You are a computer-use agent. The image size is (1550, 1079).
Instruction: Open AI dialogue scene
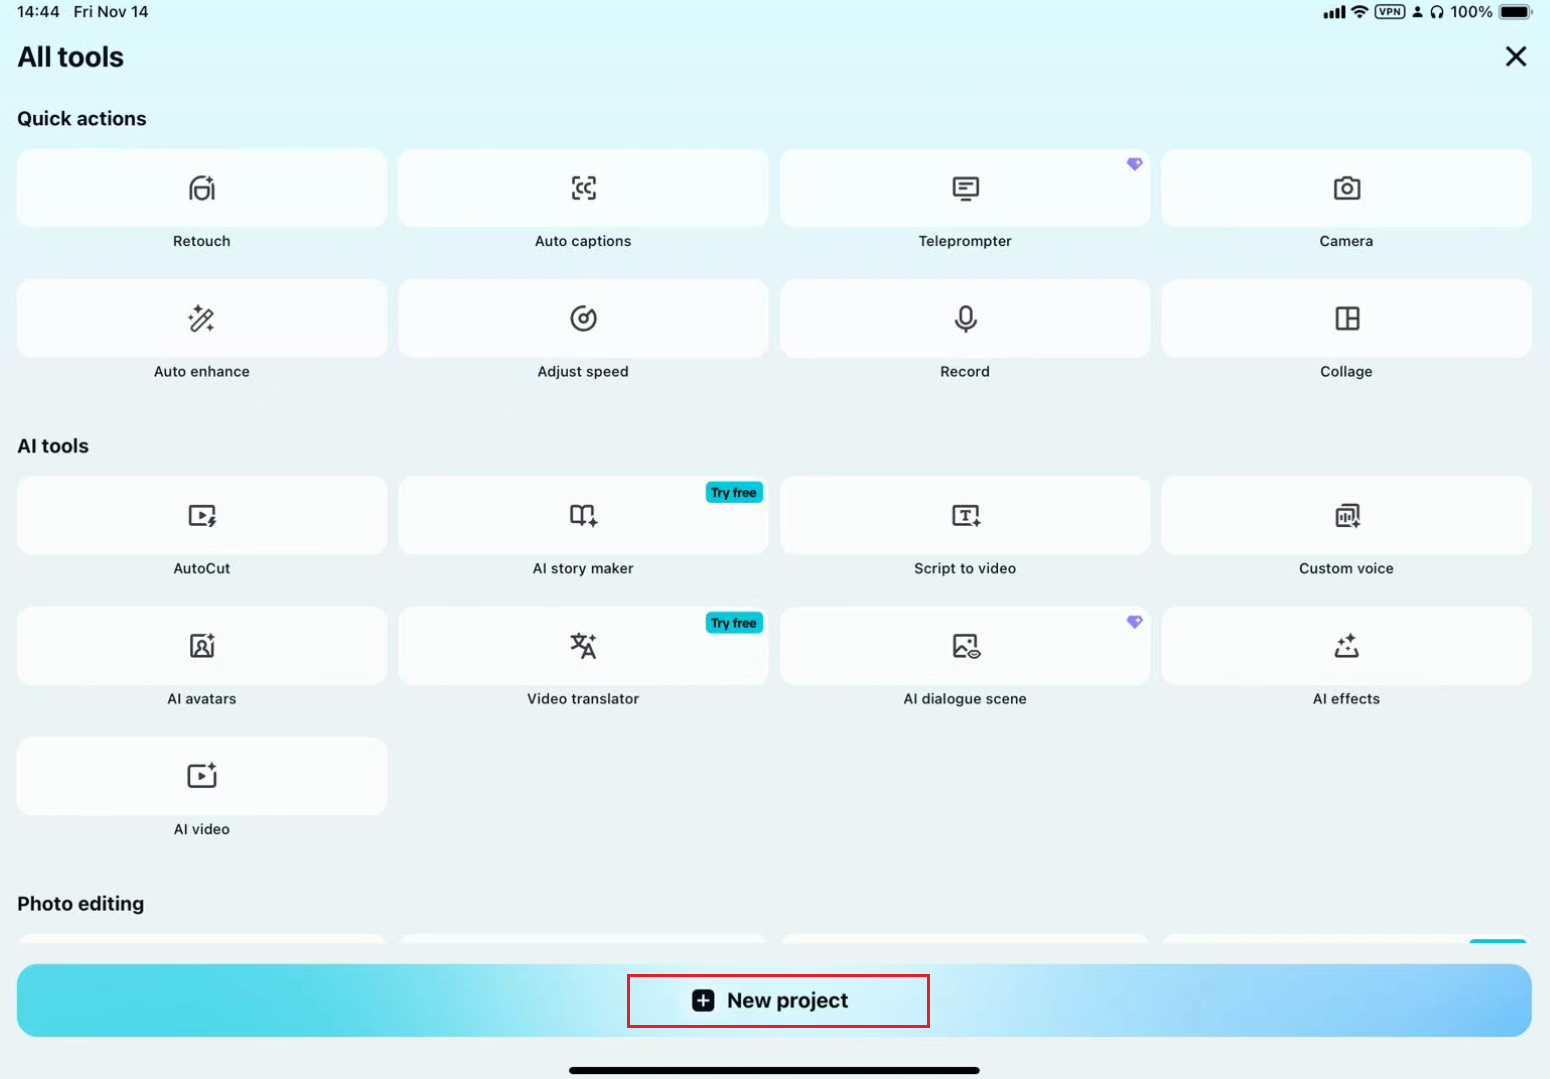pos(965,646)
